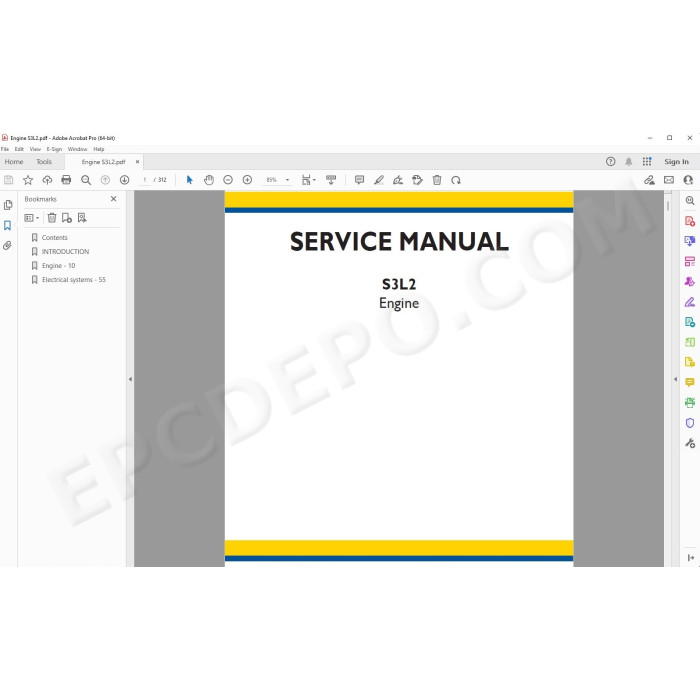Viewport: 700px width, 700px height.
Task: Click the Save file icon
Action: [x=8, y=180]
